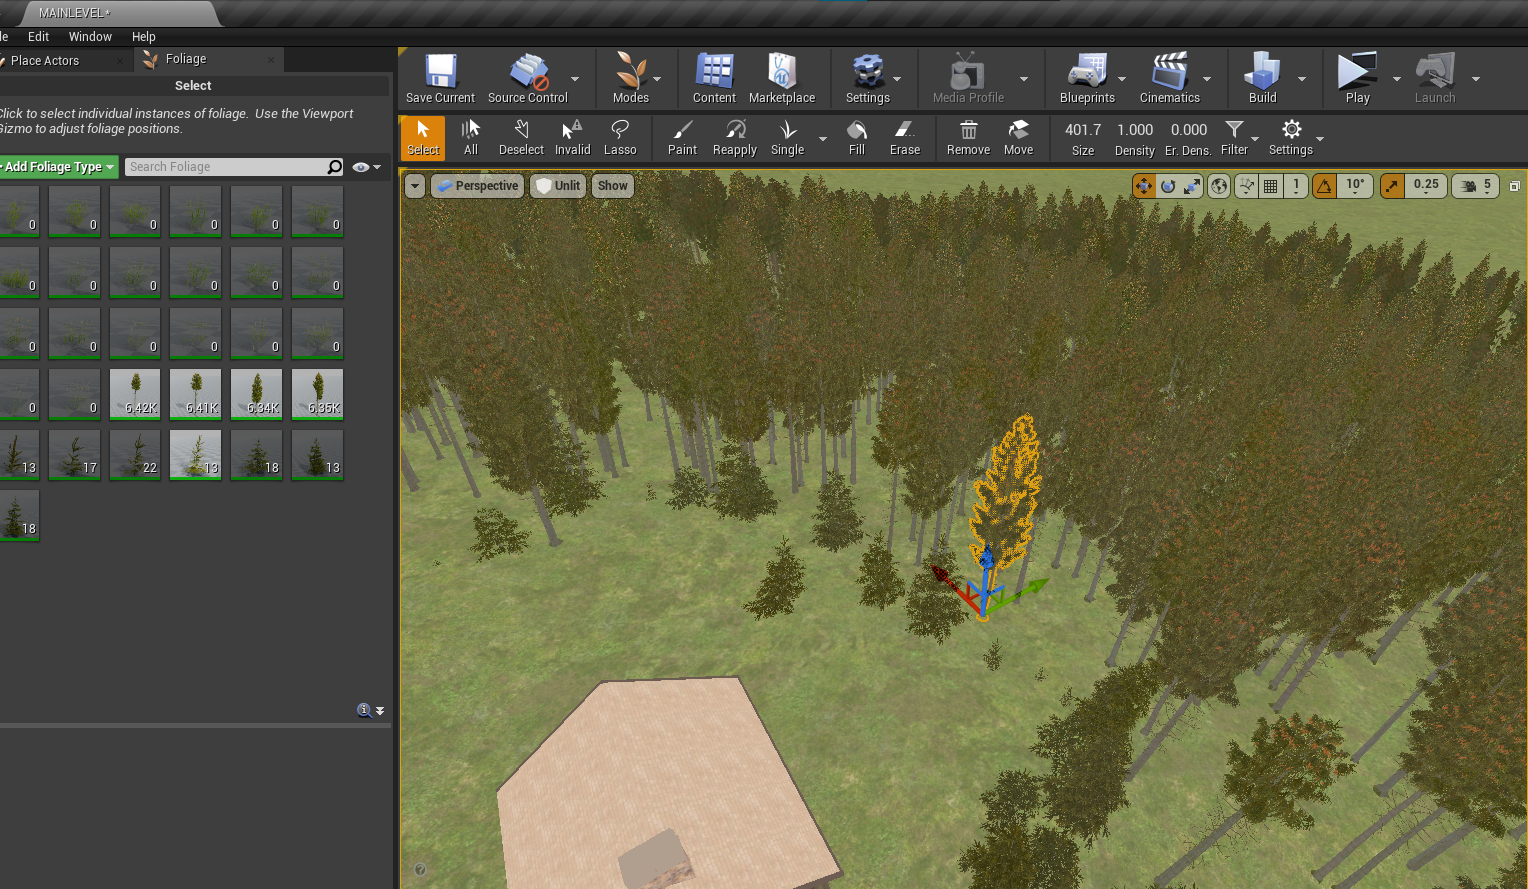Click Remove trash icon
This screenshot has width=1528, height=889.
click(x=968, y=130)
